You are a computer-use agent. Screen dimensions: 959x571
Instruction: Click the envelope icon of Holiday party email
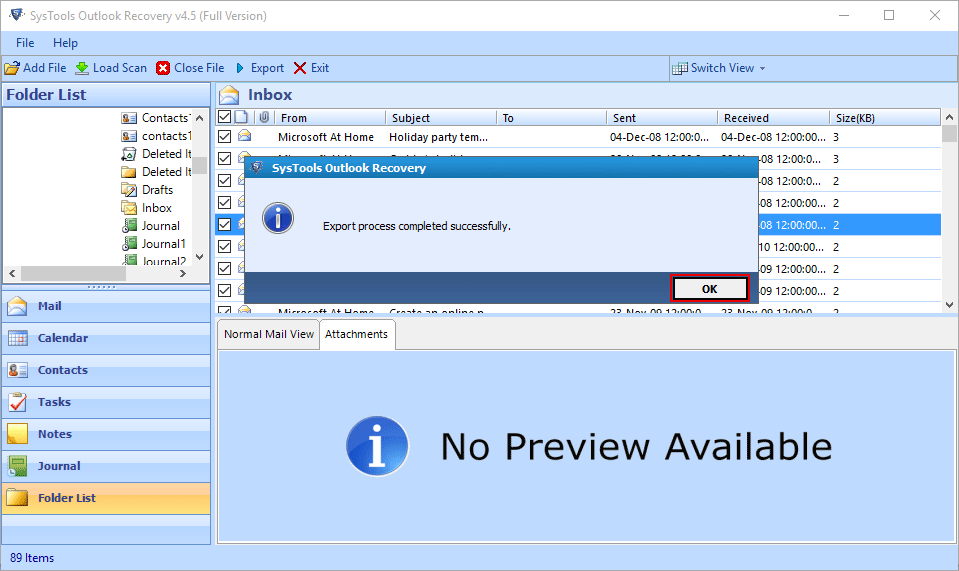[x=245, y=135]
